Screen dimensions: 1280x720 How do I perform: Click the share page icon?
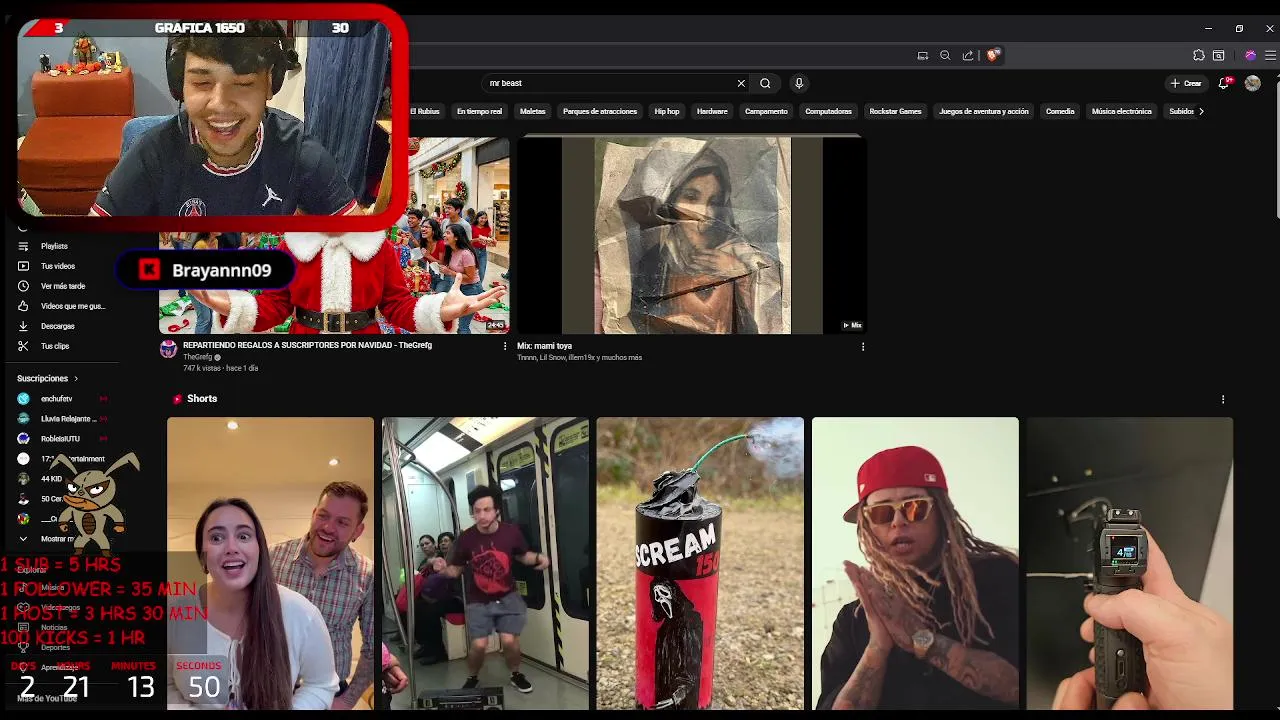[968, 55]
